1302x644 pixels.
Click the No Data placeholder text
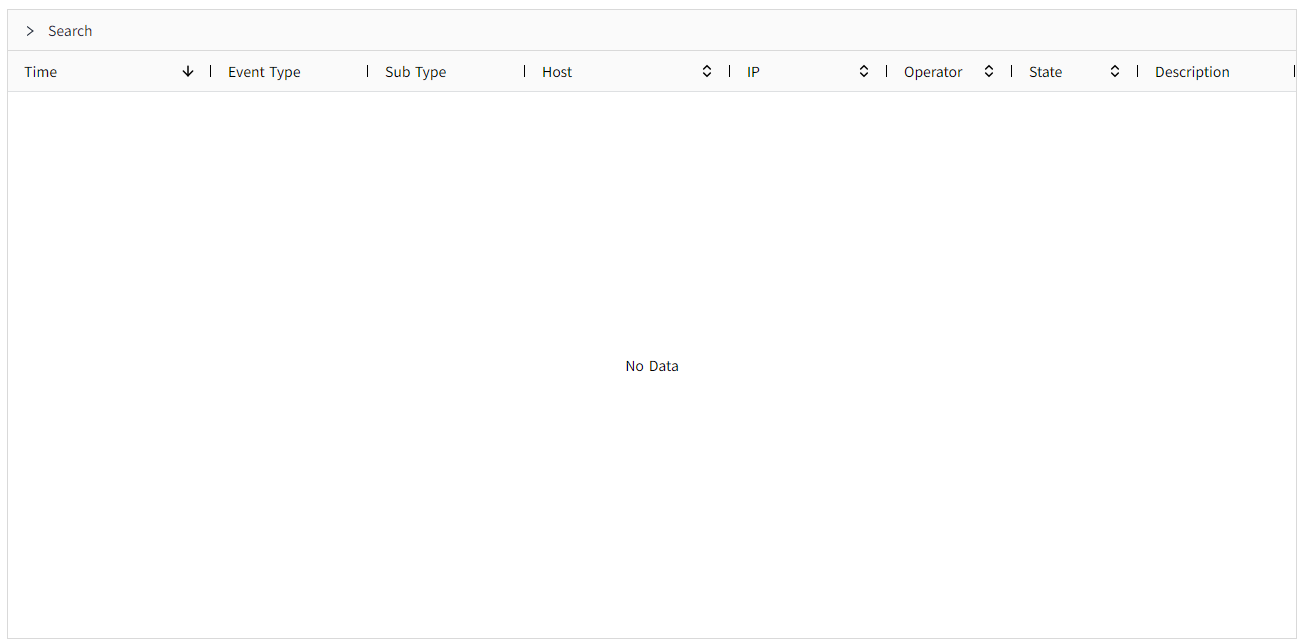(x=652, y=366)
